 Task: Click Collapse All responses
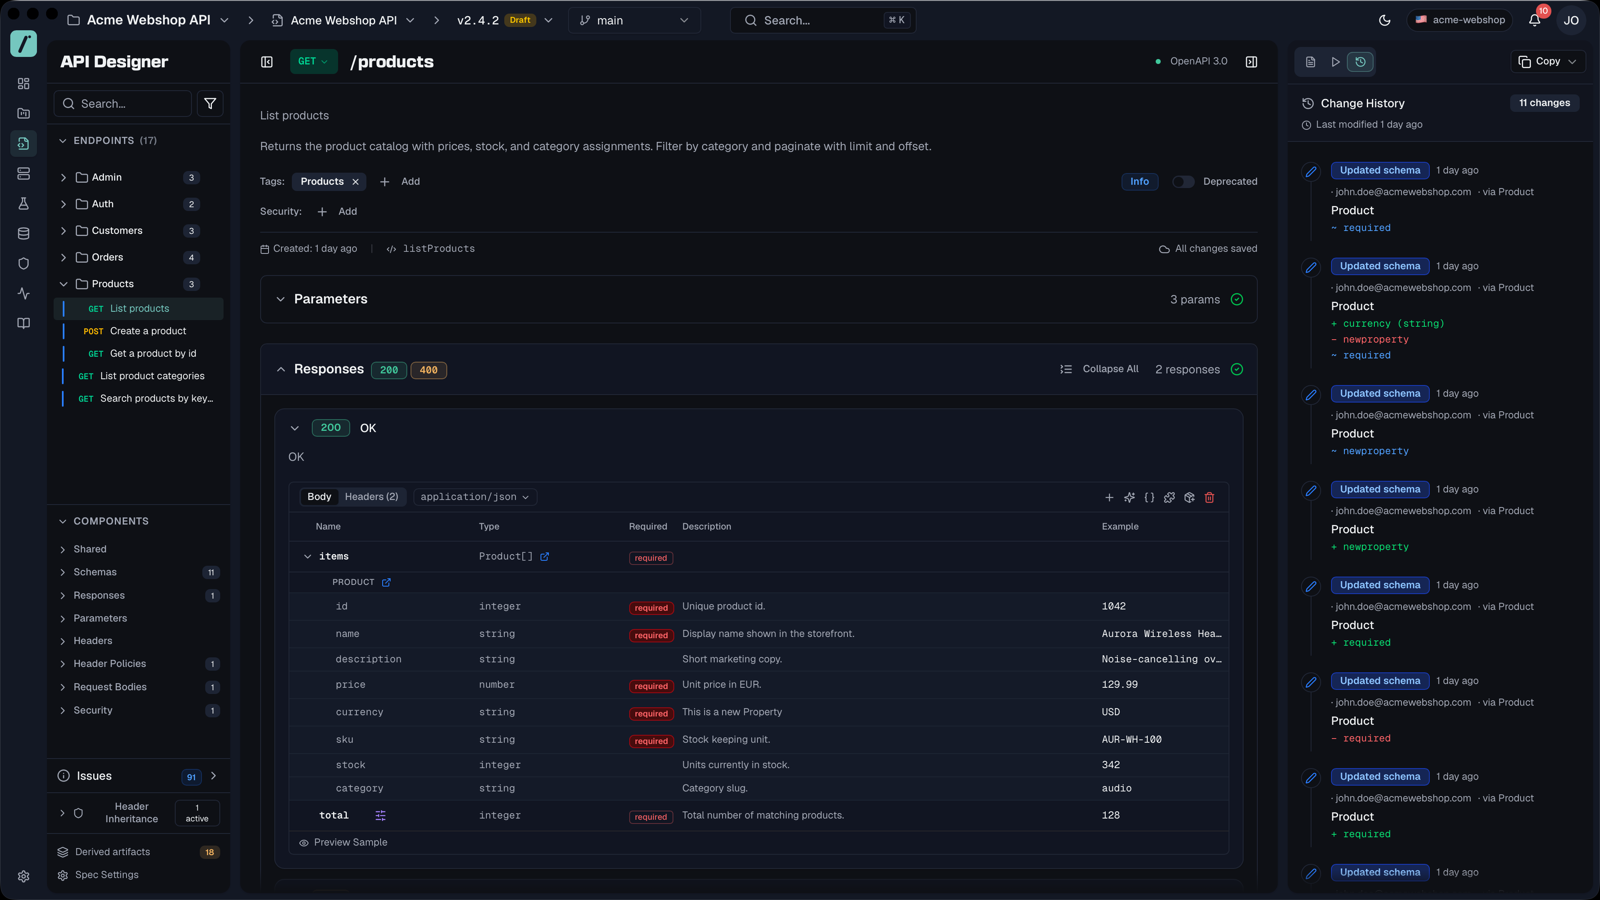(x=1099, y=370)
